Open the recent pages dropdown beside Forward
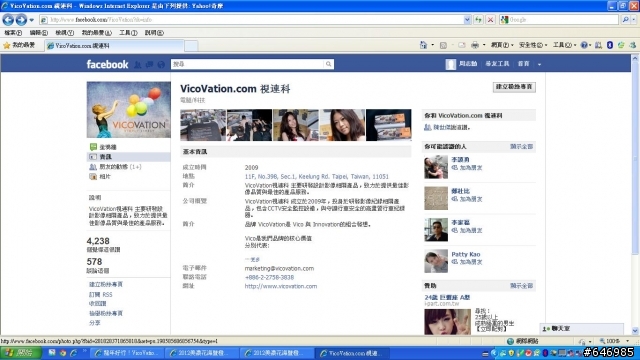The height and width of the screenshot is (360, 640). click(31, 20)
